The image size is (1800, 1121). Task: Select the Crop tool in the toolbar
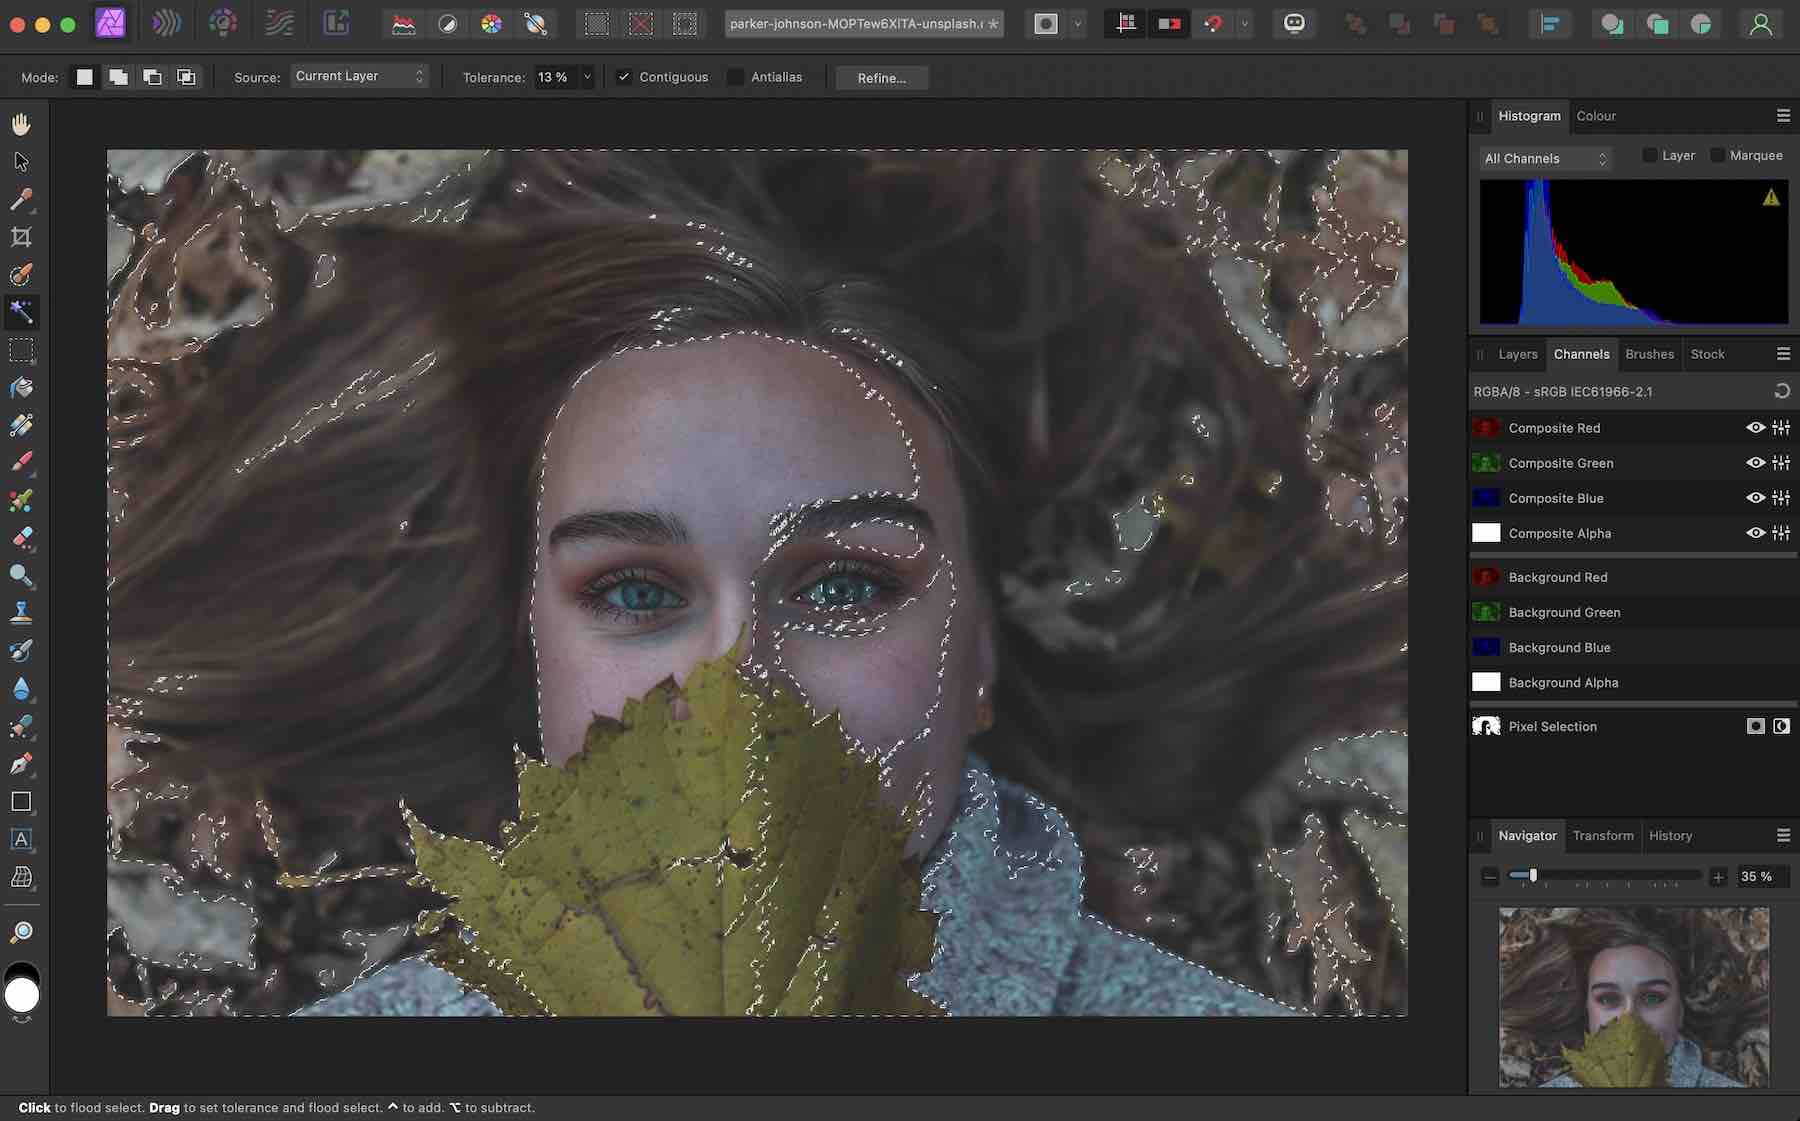coord(21,237)
